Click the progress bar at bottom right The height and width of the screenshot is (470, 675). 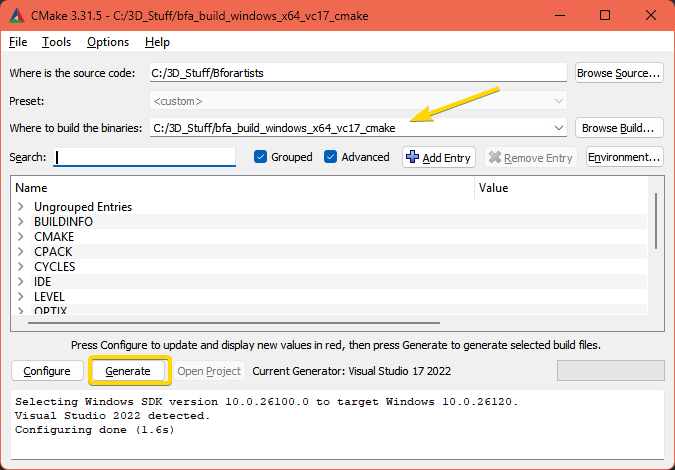pos(611,371)
